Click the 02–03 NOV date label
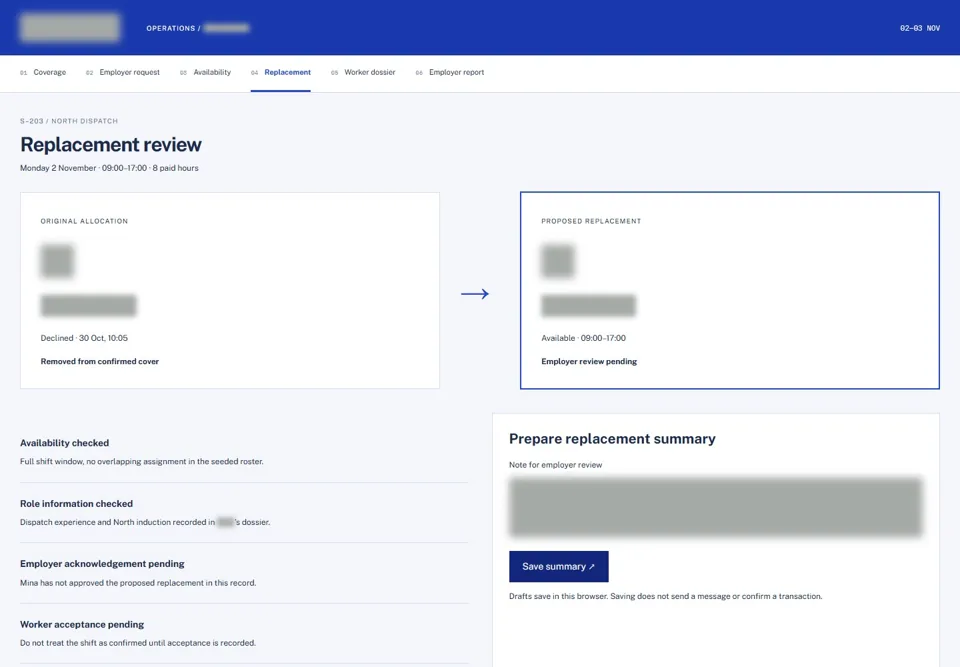Screen dimensions: 960x667 [920, 28]
